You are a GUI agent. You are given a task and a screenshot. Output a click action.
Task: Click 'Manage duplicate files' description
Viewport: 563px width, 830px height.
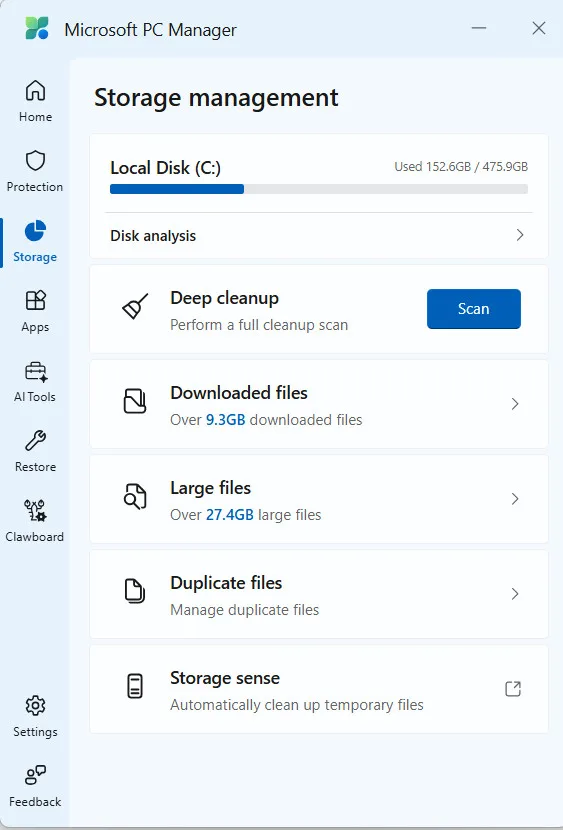[x=244, y=610]
